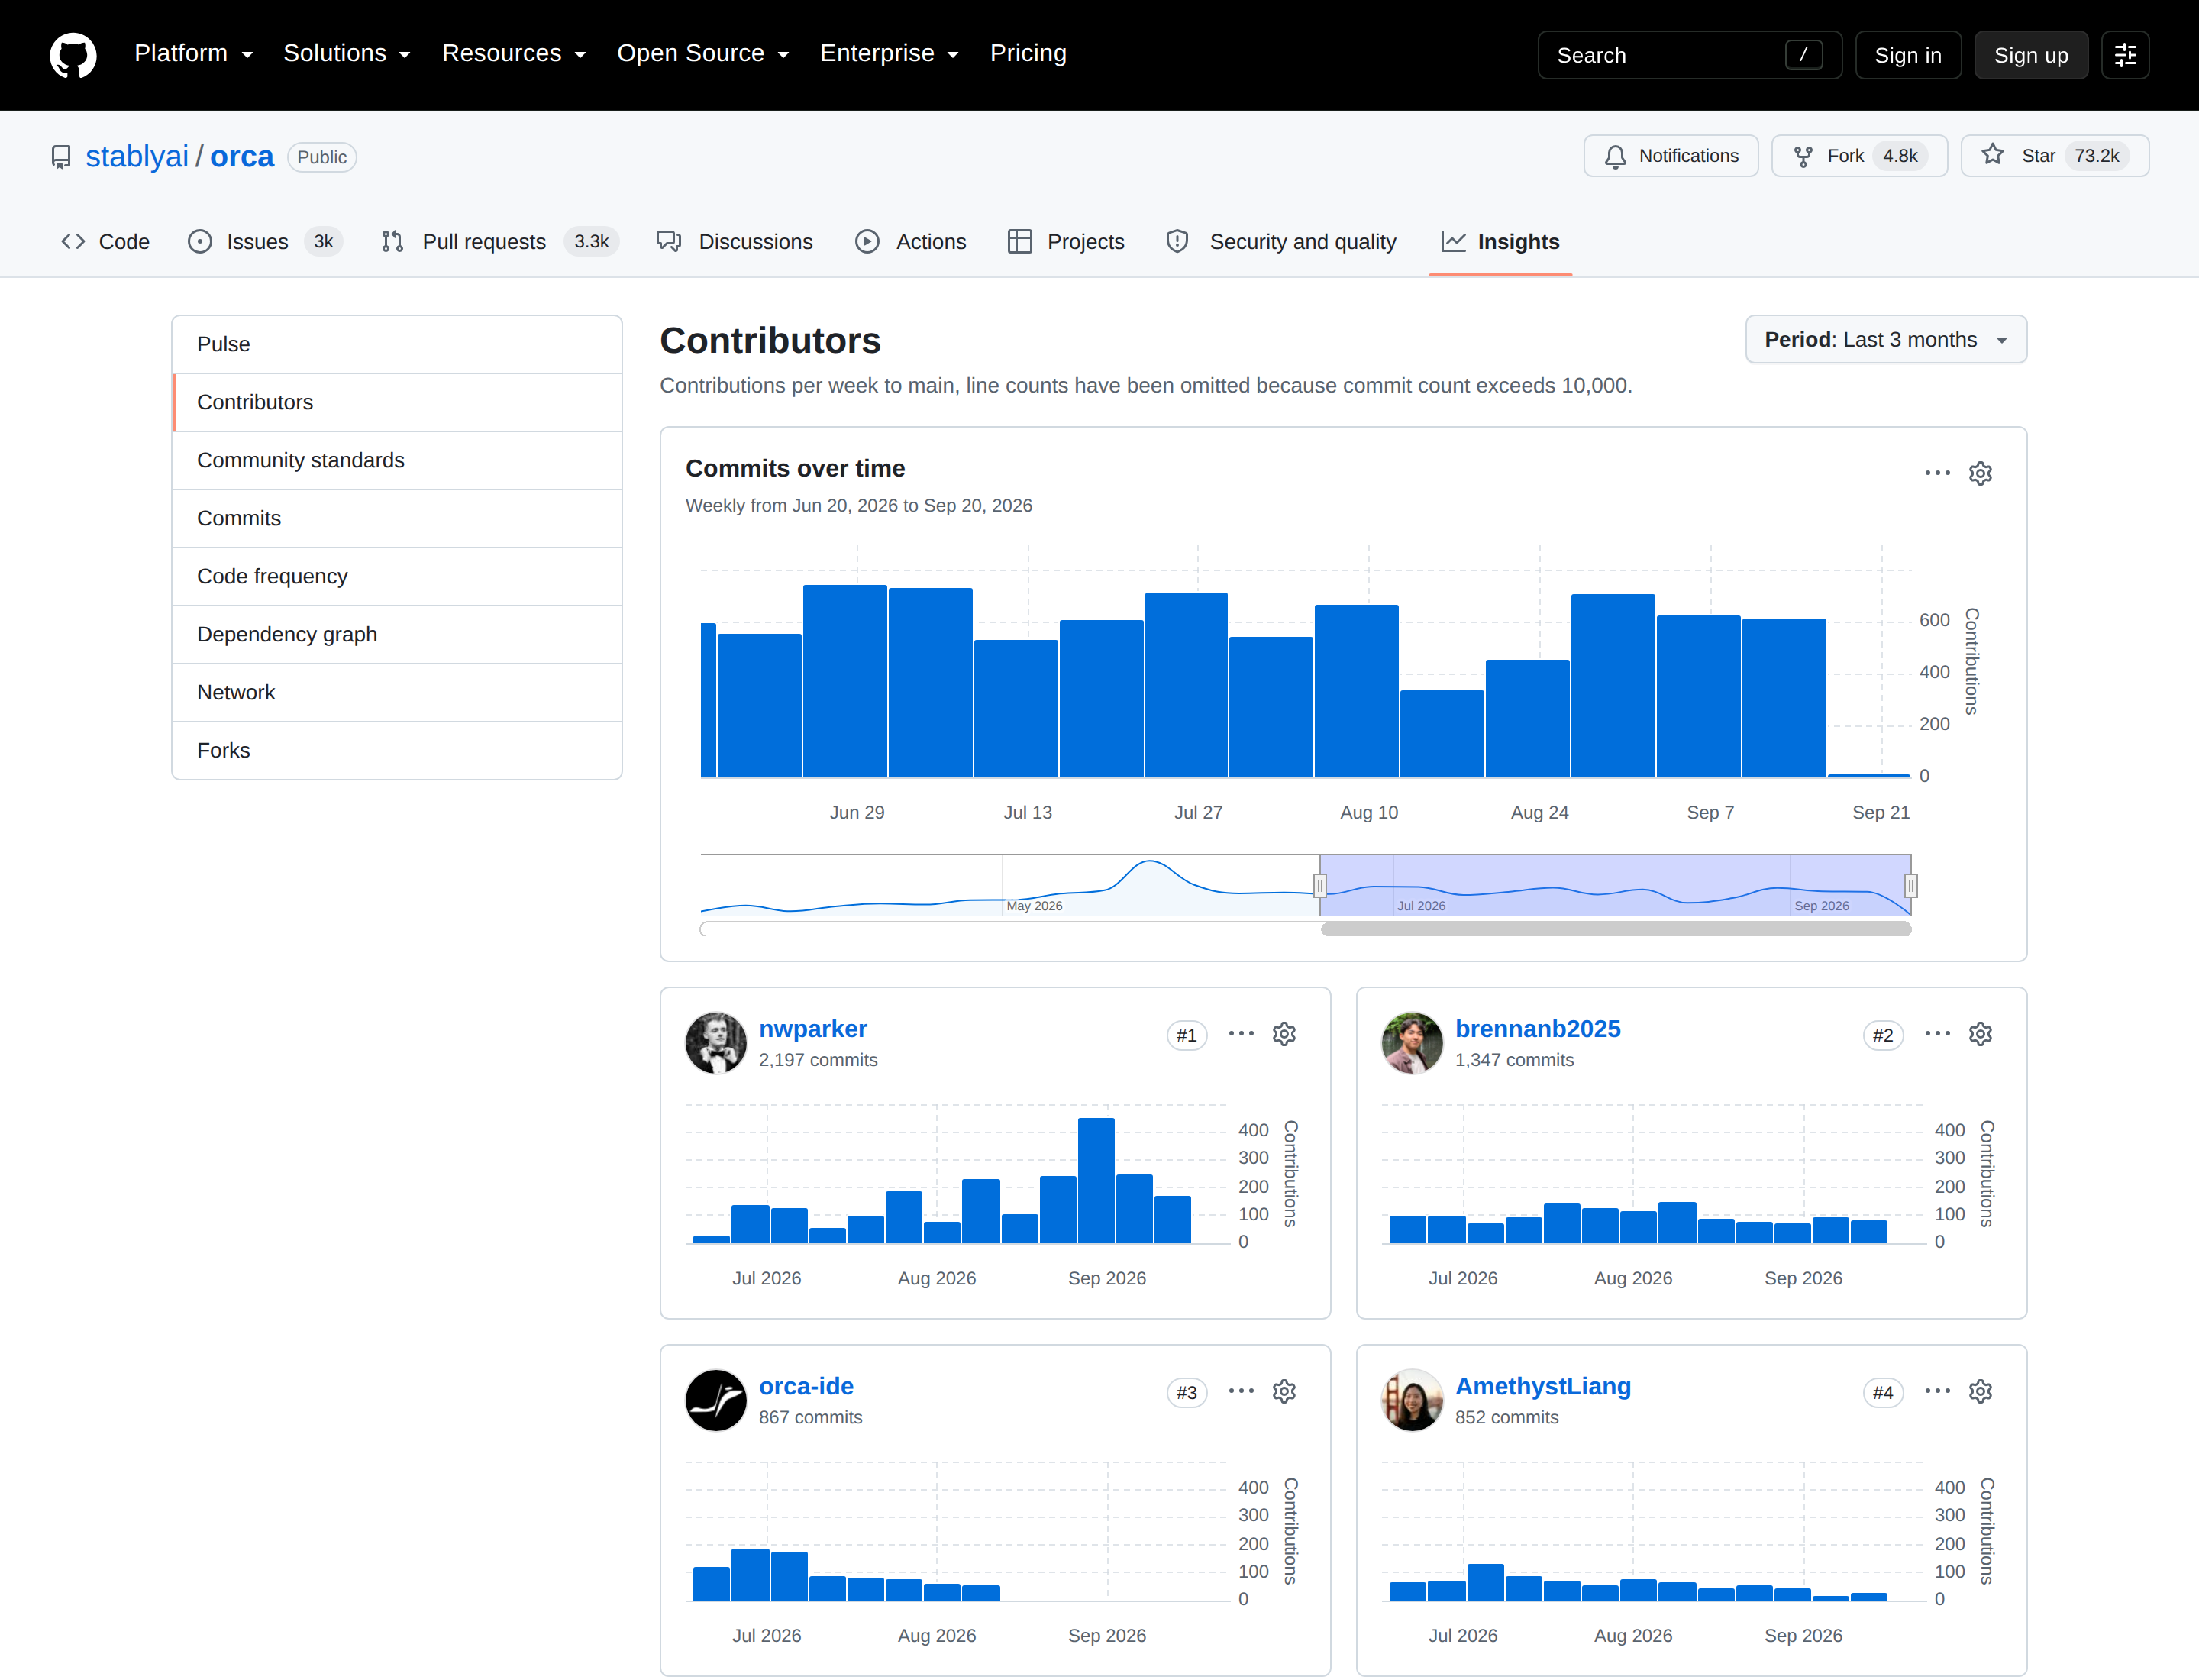
Task: Click the timeline horizontal scrollbar thumb
Action: coord(1616,929)
